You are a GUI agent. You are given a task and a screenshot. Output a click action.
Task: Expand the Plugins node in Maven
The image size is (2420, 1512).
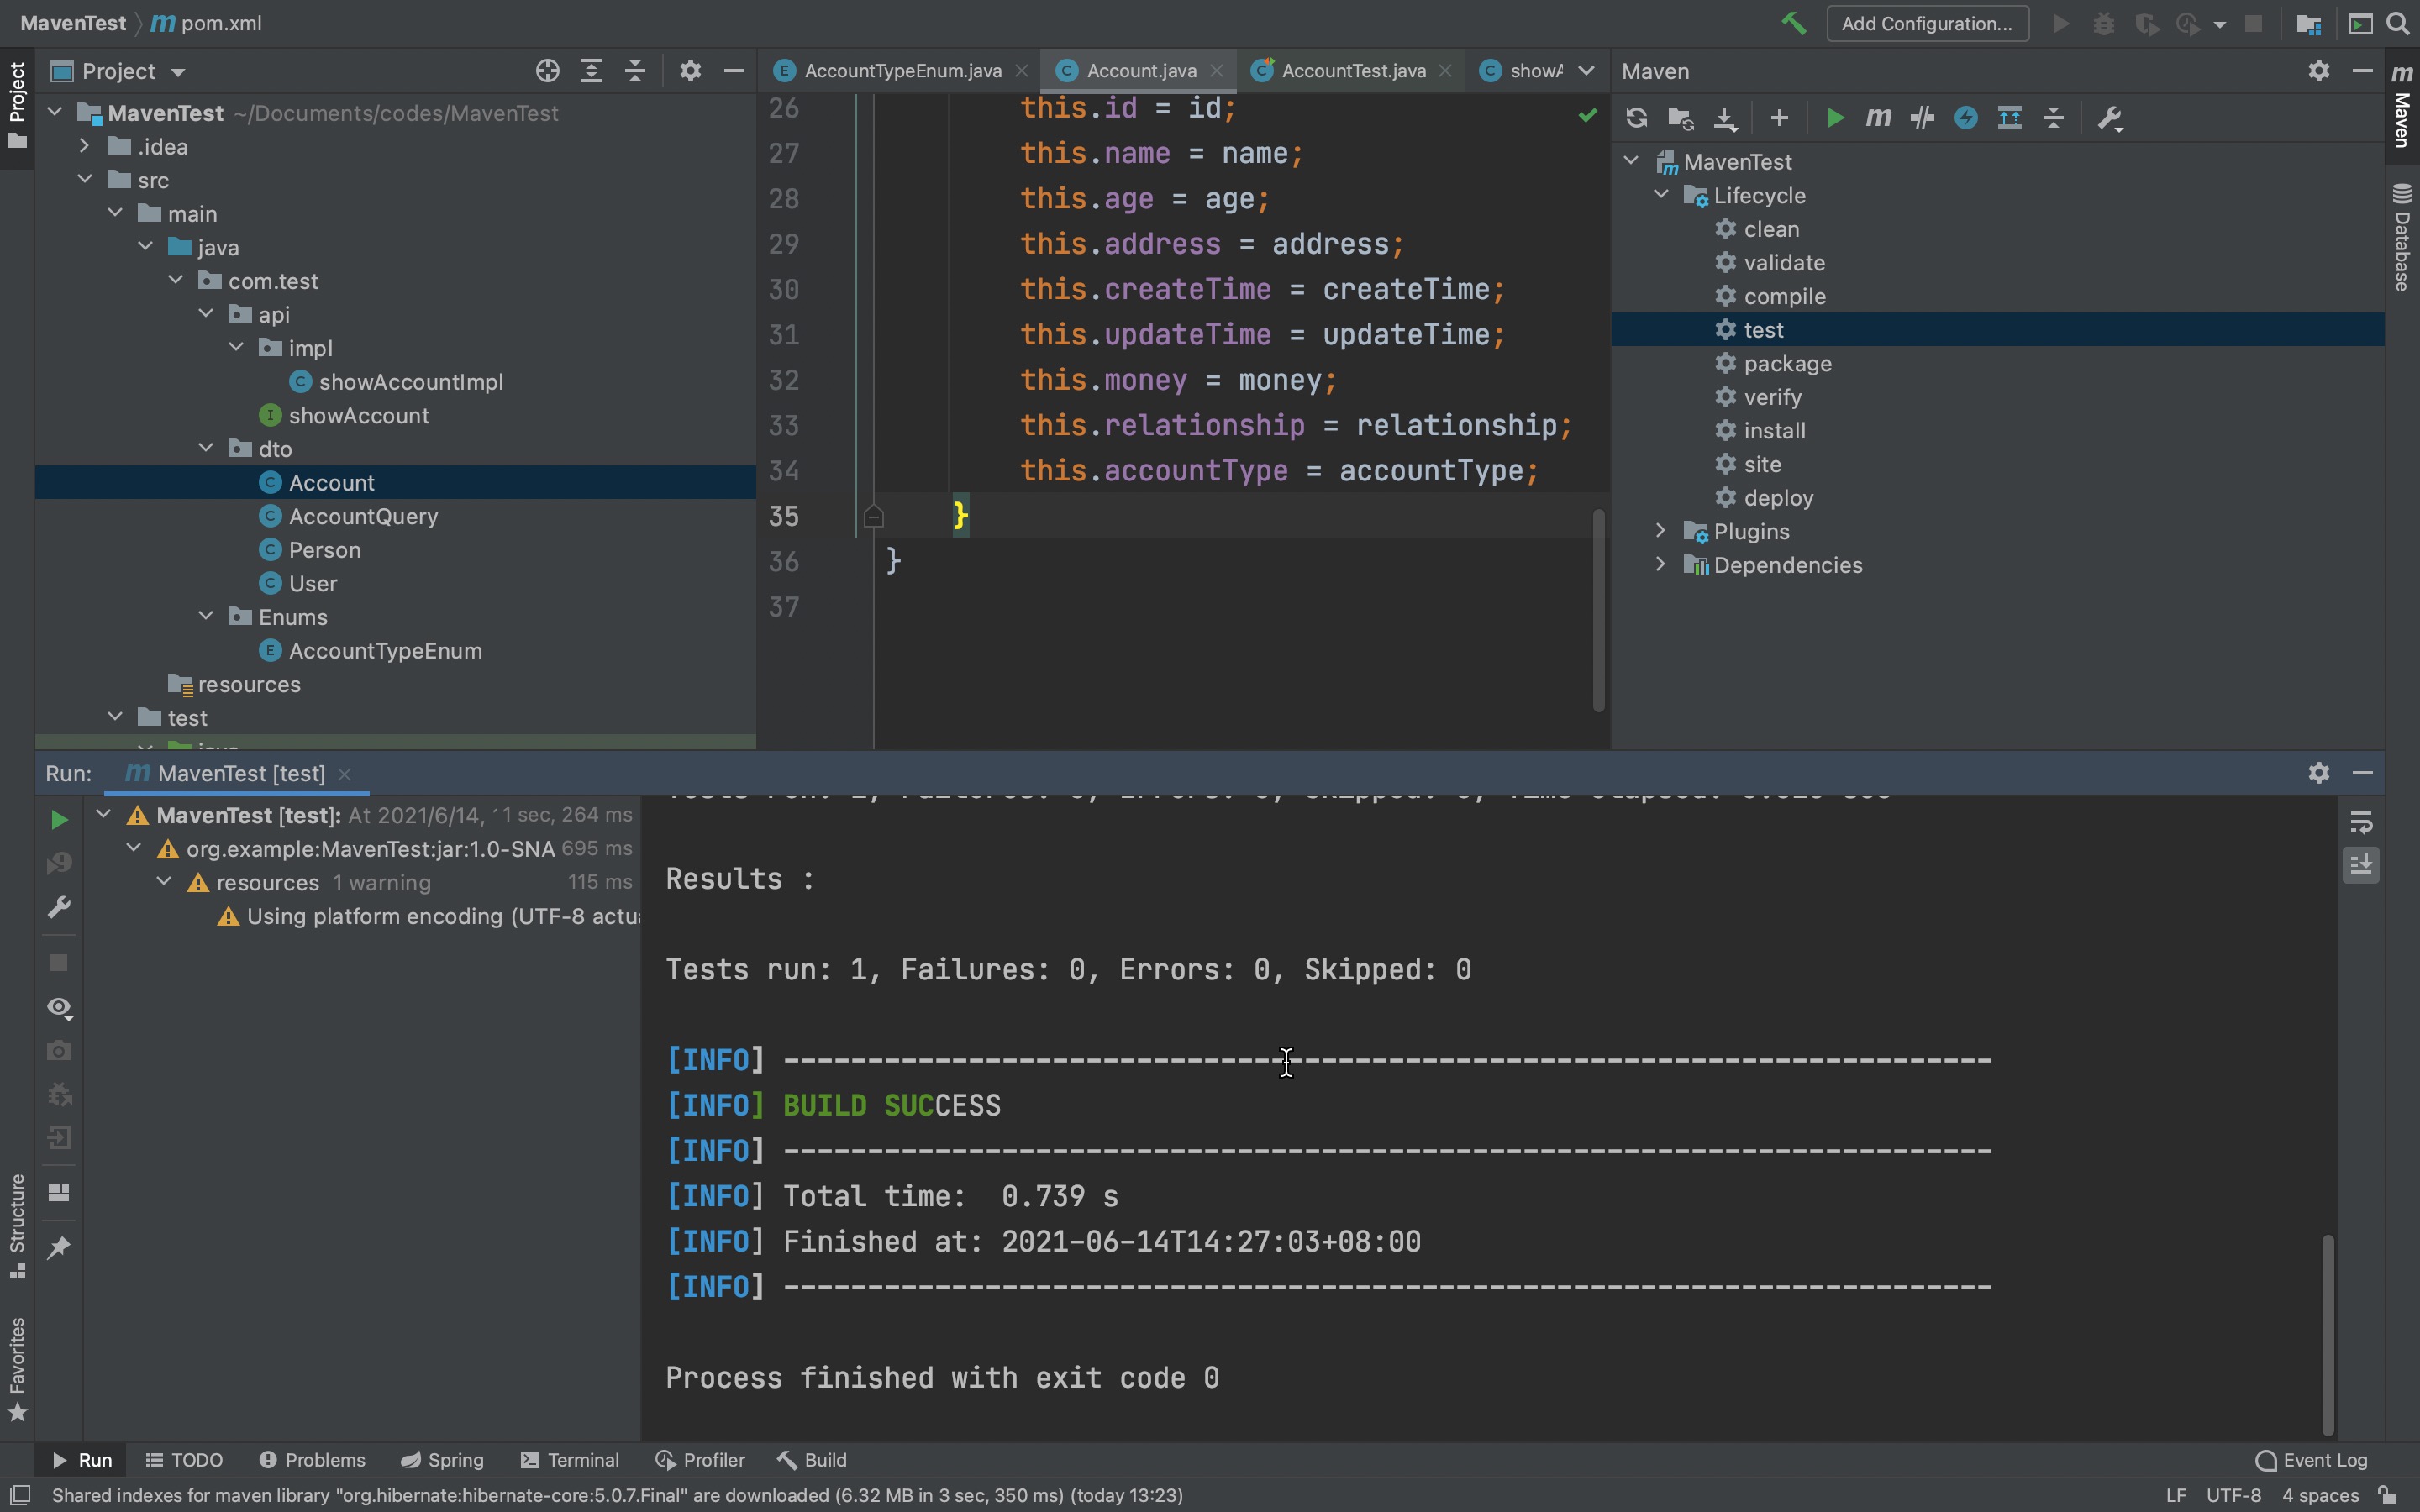pos(1660,531)
